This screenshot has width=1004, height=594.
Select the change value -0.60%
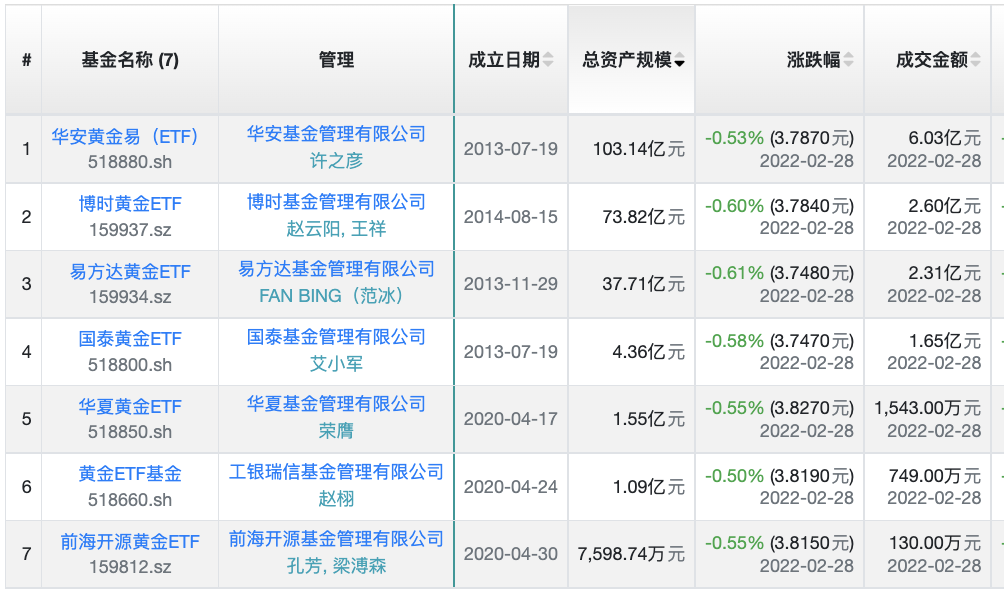click(734, 205)
